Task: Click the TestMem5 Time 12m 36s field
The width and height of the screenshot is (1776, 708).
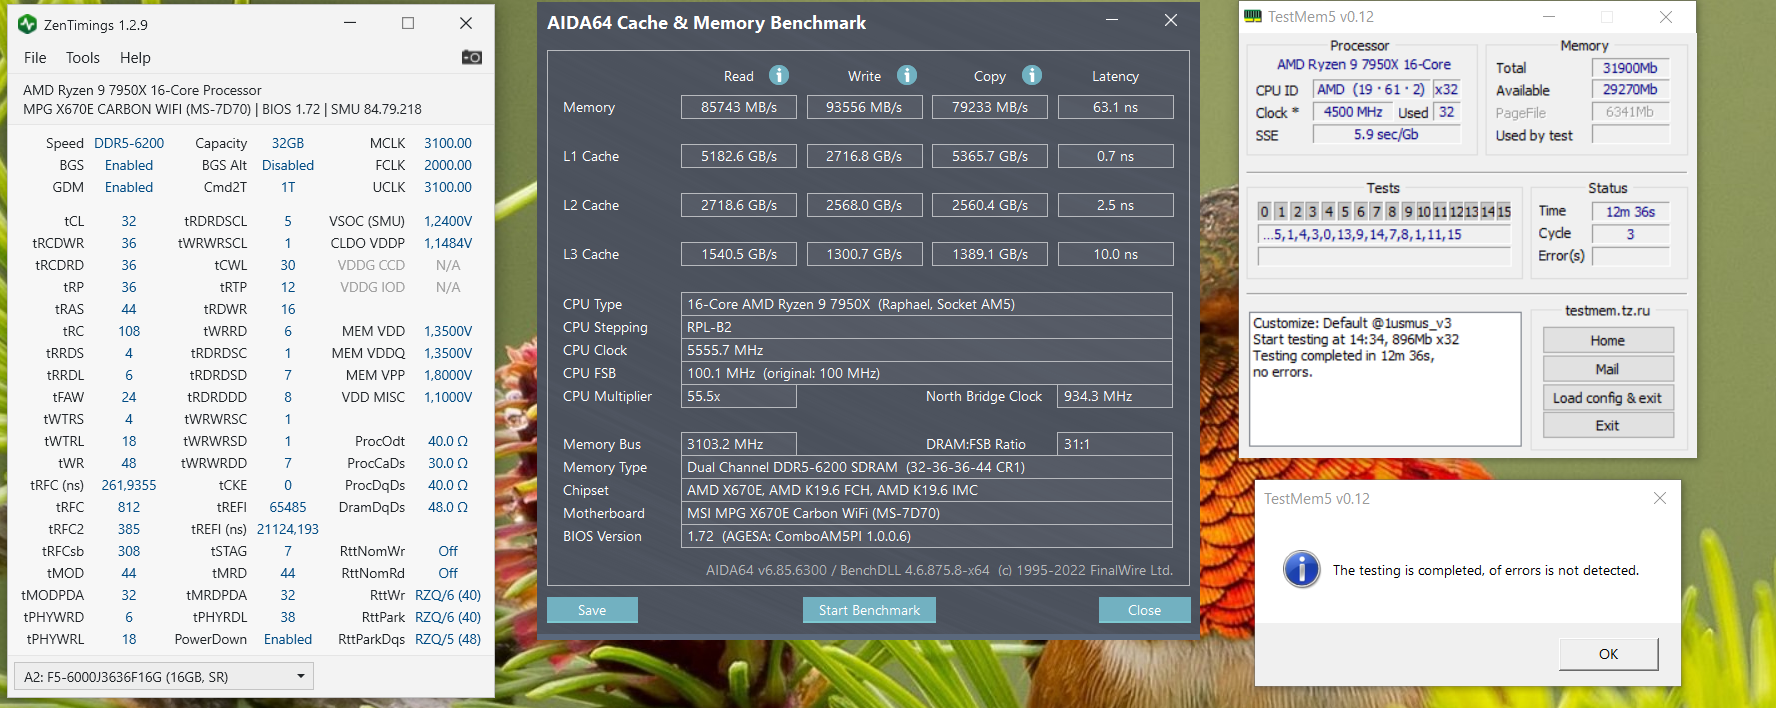Action: (x=1630, y=212)
